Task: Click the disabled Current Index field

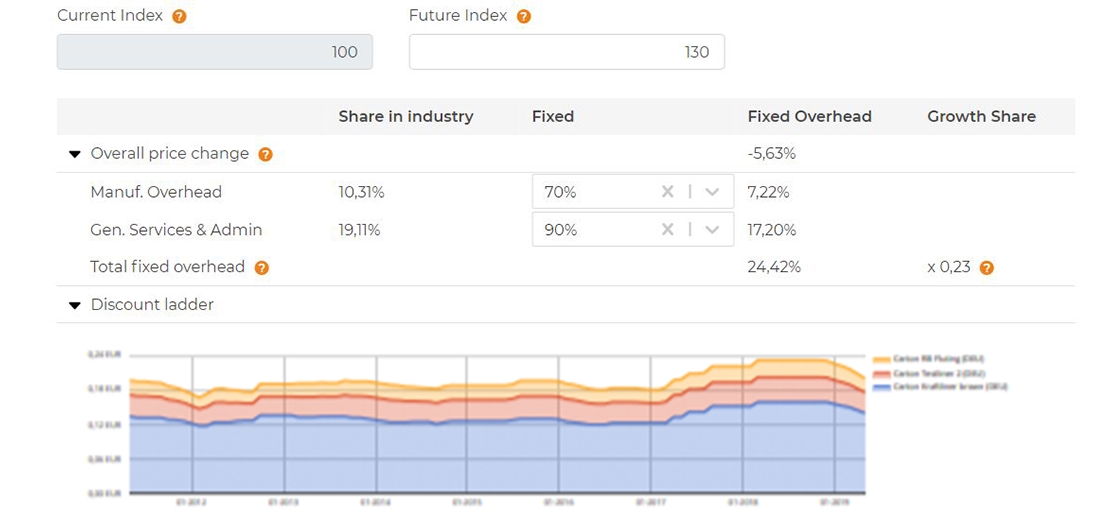Action: 214,52
